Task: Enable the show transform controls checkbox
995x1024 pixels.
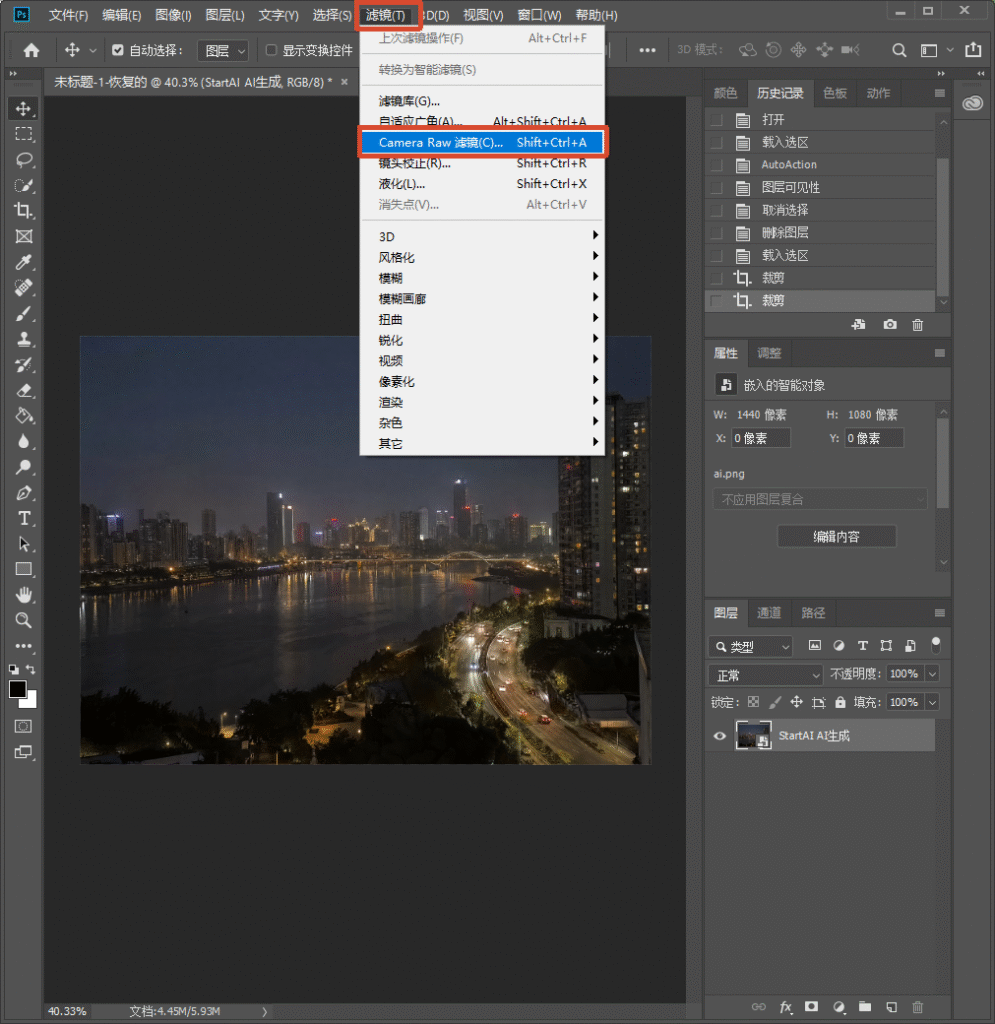Action: 272,50
